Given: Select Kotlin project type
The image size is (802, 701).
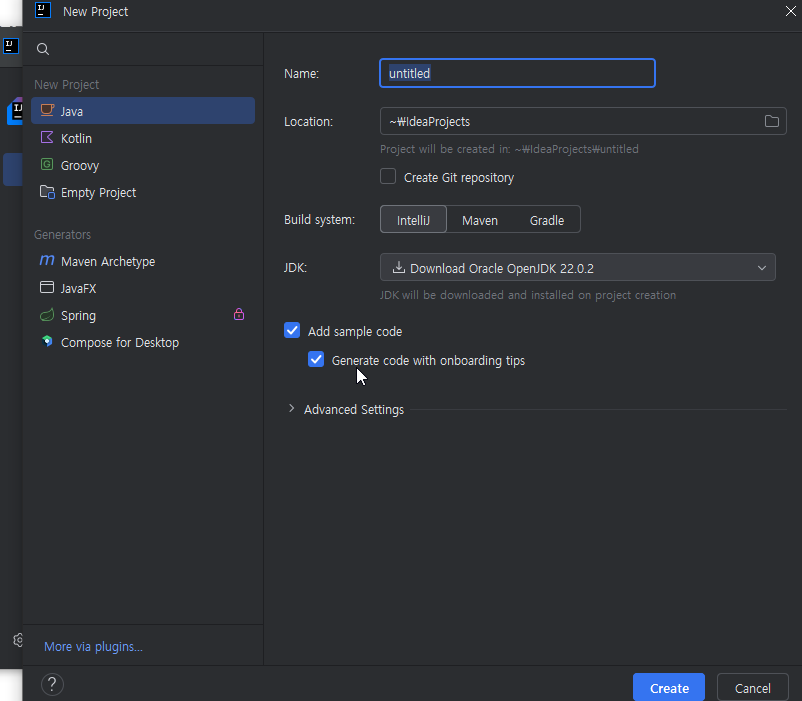Looking at the screenshot, I should [143, 138].
